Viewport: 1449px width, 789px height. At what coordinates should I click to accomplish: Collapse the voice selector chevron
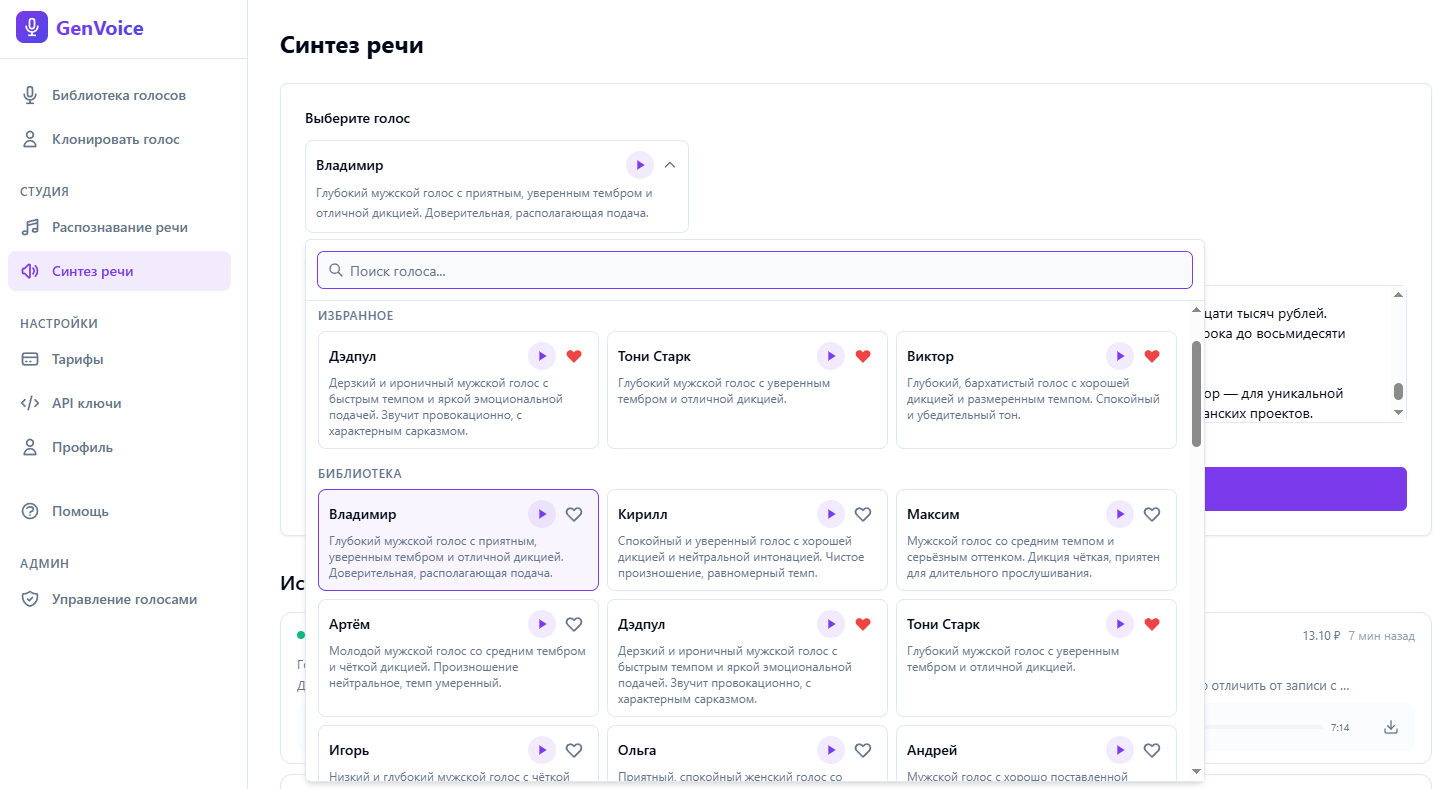(x=670, y=165)
